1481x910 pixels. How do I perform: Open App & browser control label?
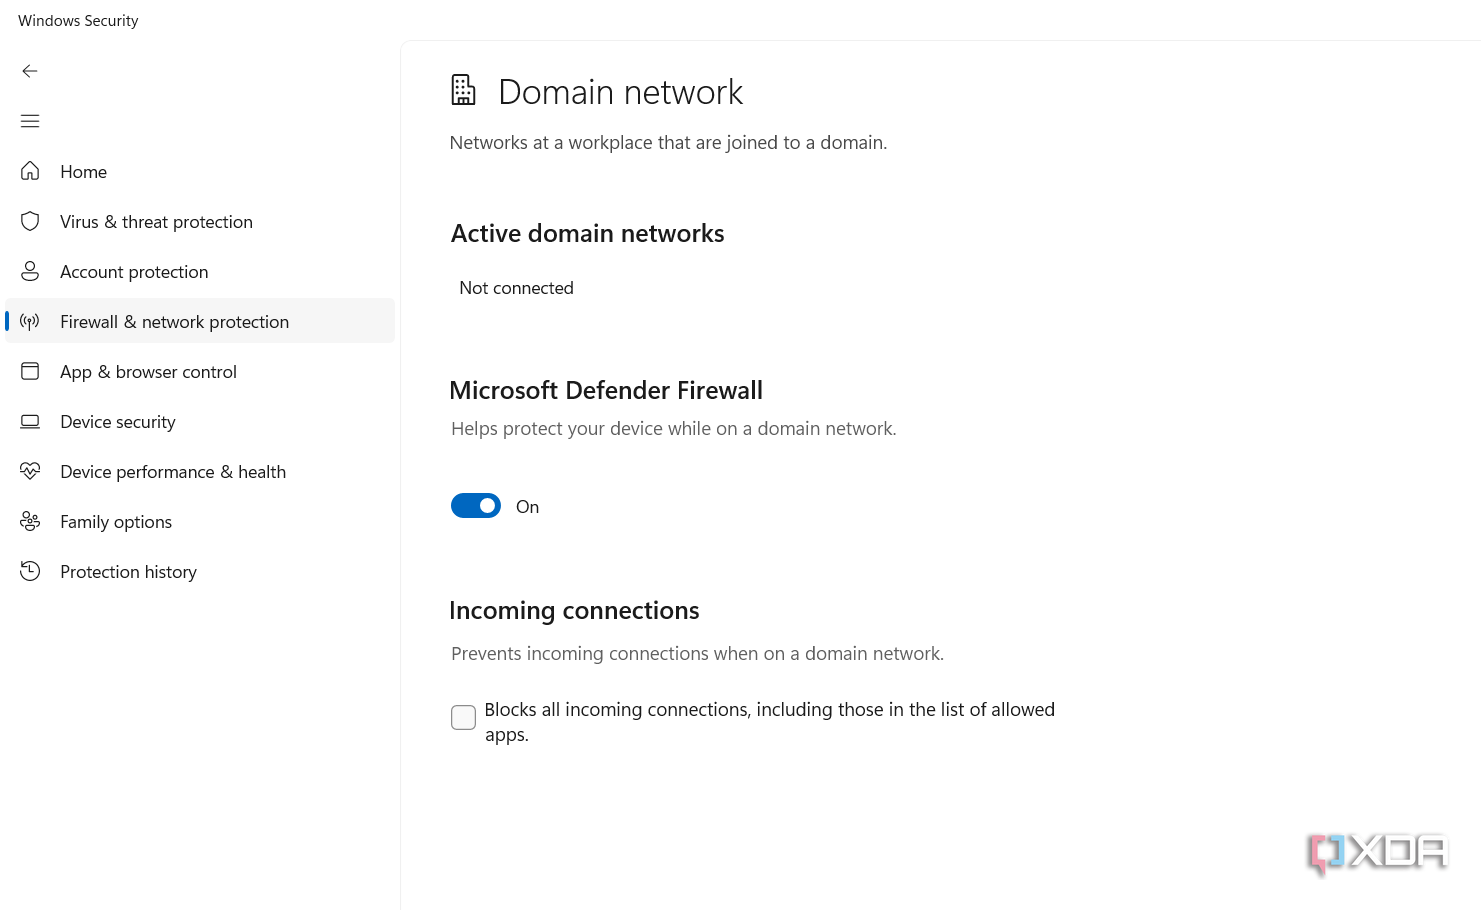click(x=148, y=372)
